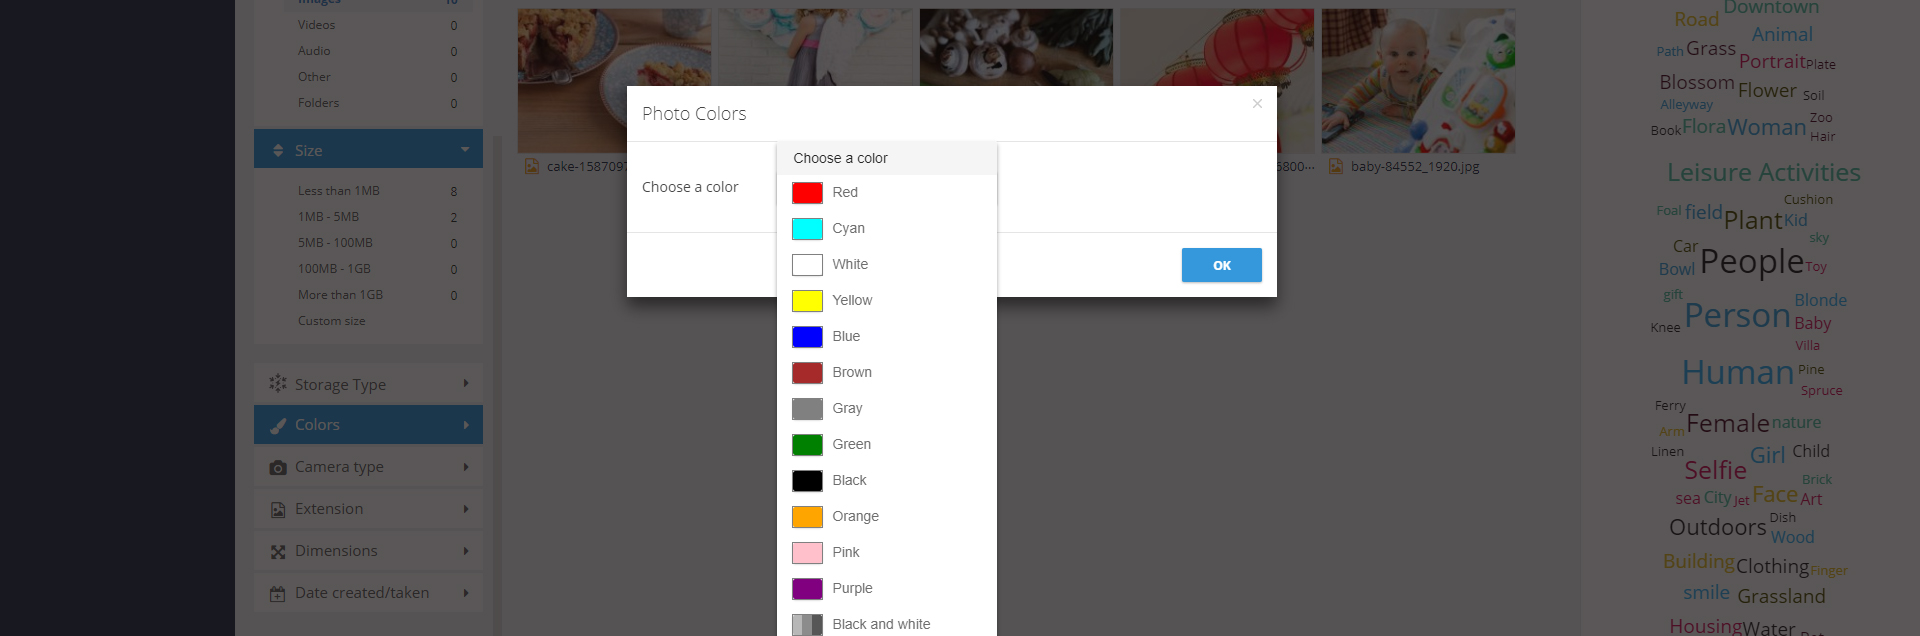Close the Photo Colors dialog
Image resolution: width=1920 pixels, height=636 pixels.
coord(1257,104)
